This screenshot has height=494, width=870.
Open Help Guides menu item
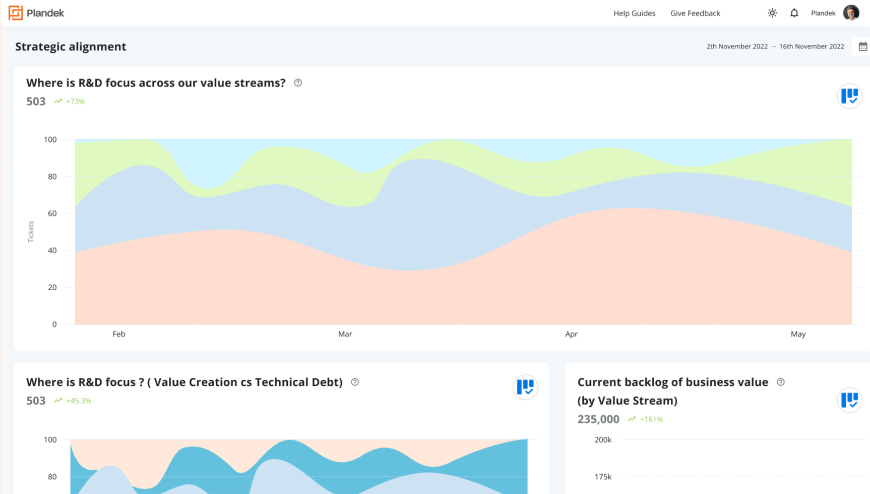(634, 13)
